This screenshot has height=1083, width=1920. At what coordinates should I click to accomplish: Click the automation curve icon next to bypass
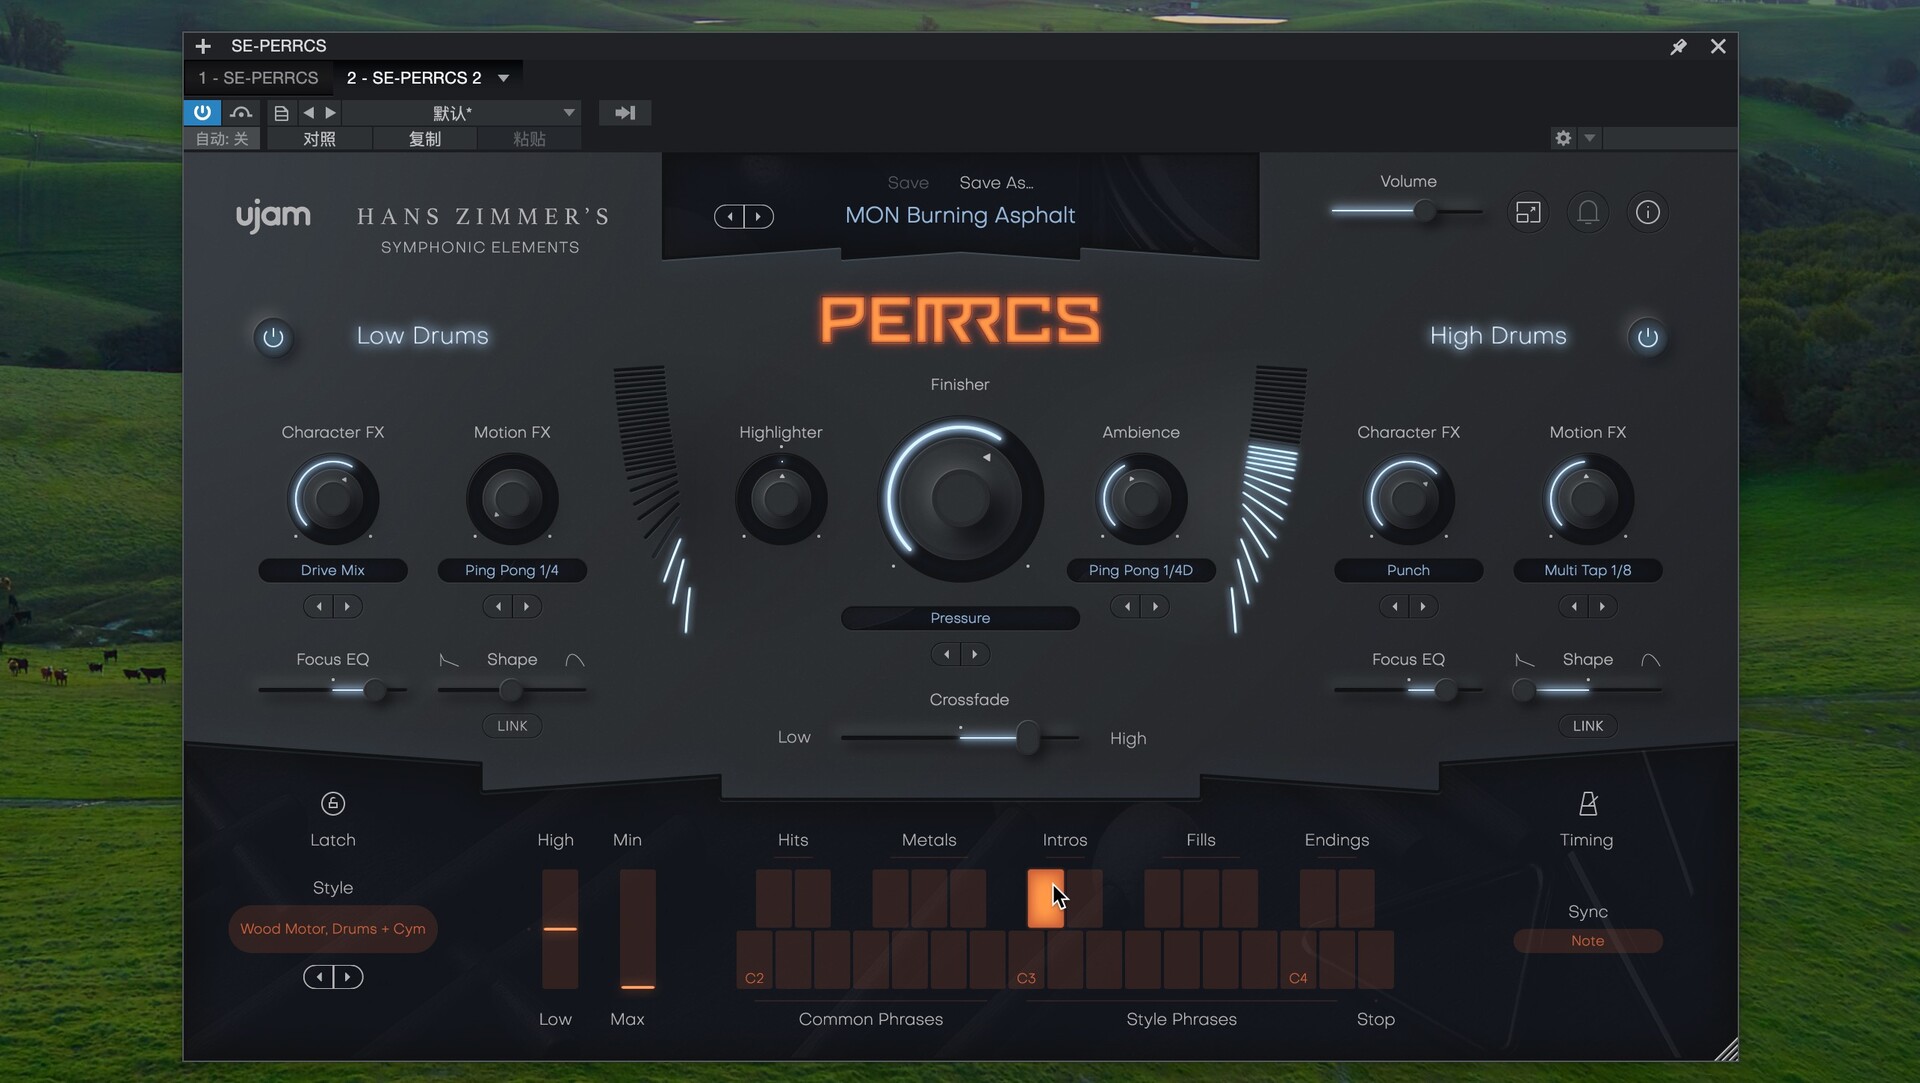(241, 113)
